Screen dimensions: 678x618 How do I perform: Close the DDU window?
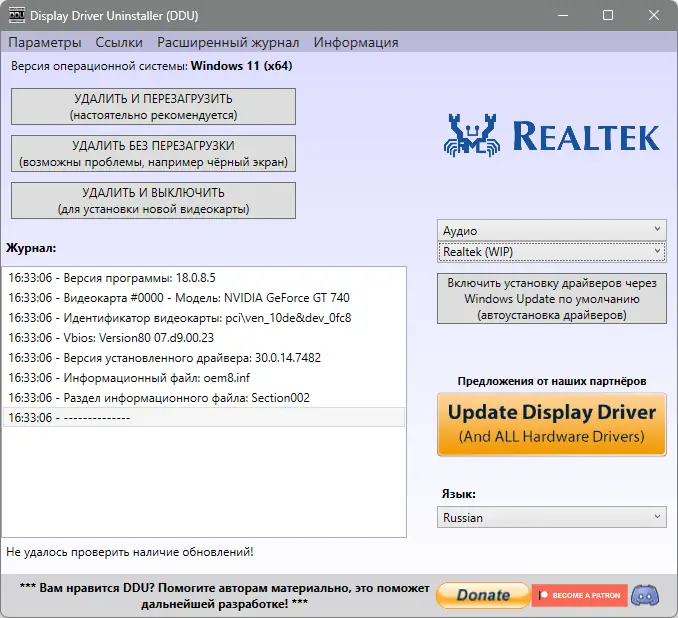click(x=654, y=16)
